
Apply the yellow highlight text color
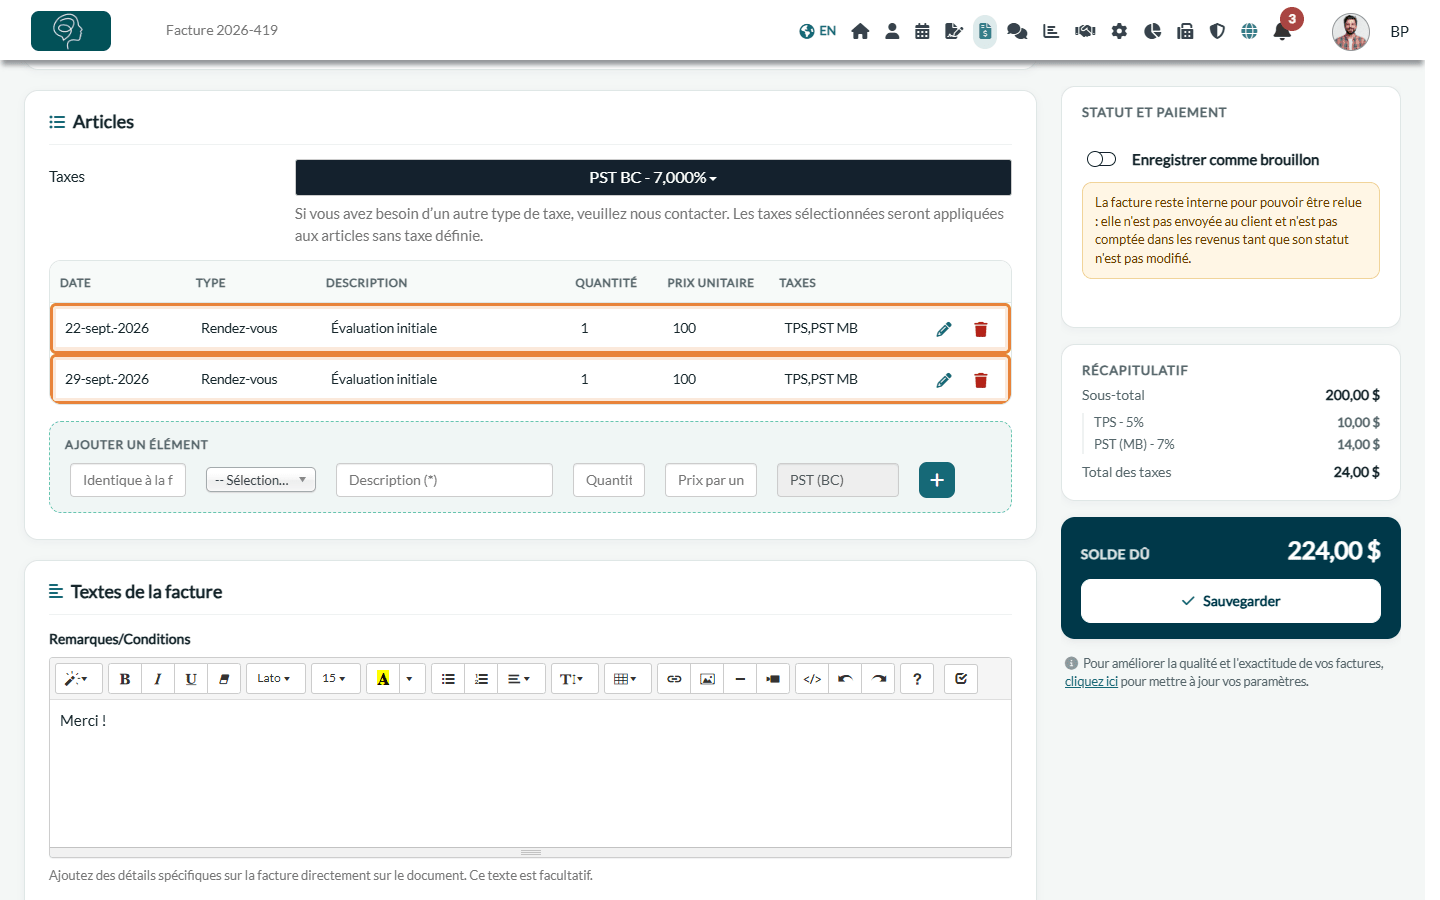tap(383, 679)
